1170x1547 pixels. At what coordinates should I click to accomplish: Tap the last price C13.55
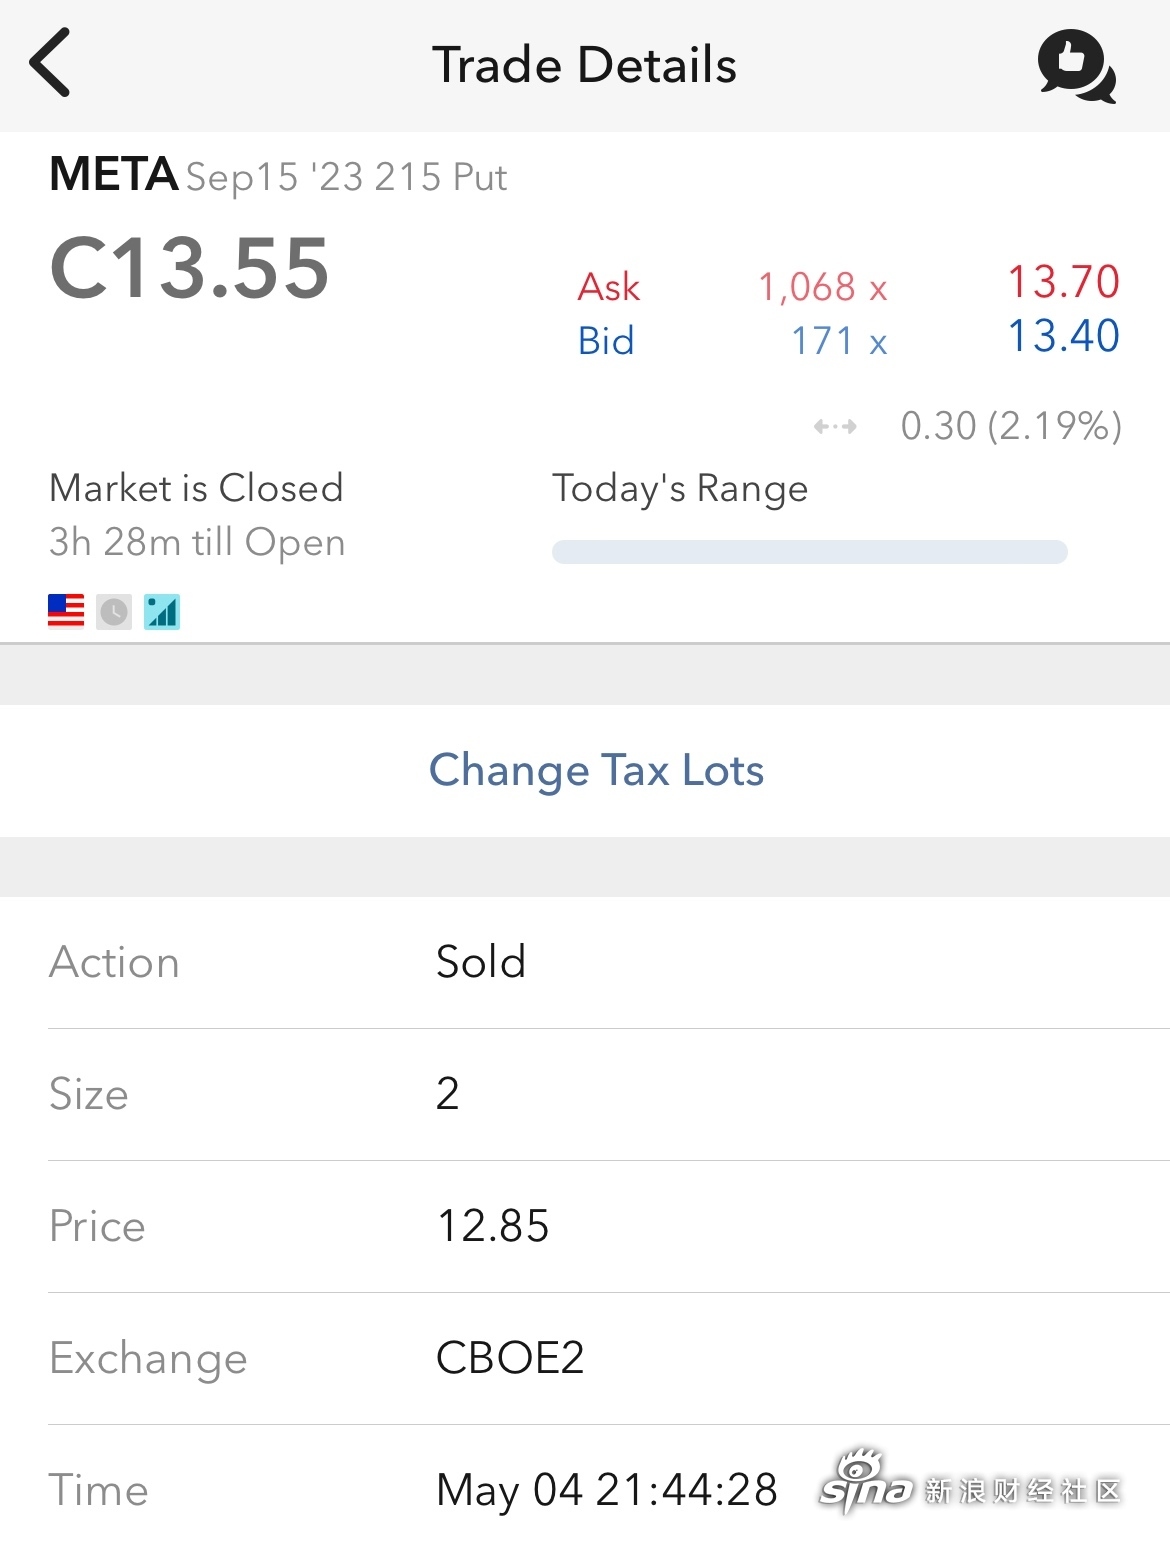[x=189, y=268]
